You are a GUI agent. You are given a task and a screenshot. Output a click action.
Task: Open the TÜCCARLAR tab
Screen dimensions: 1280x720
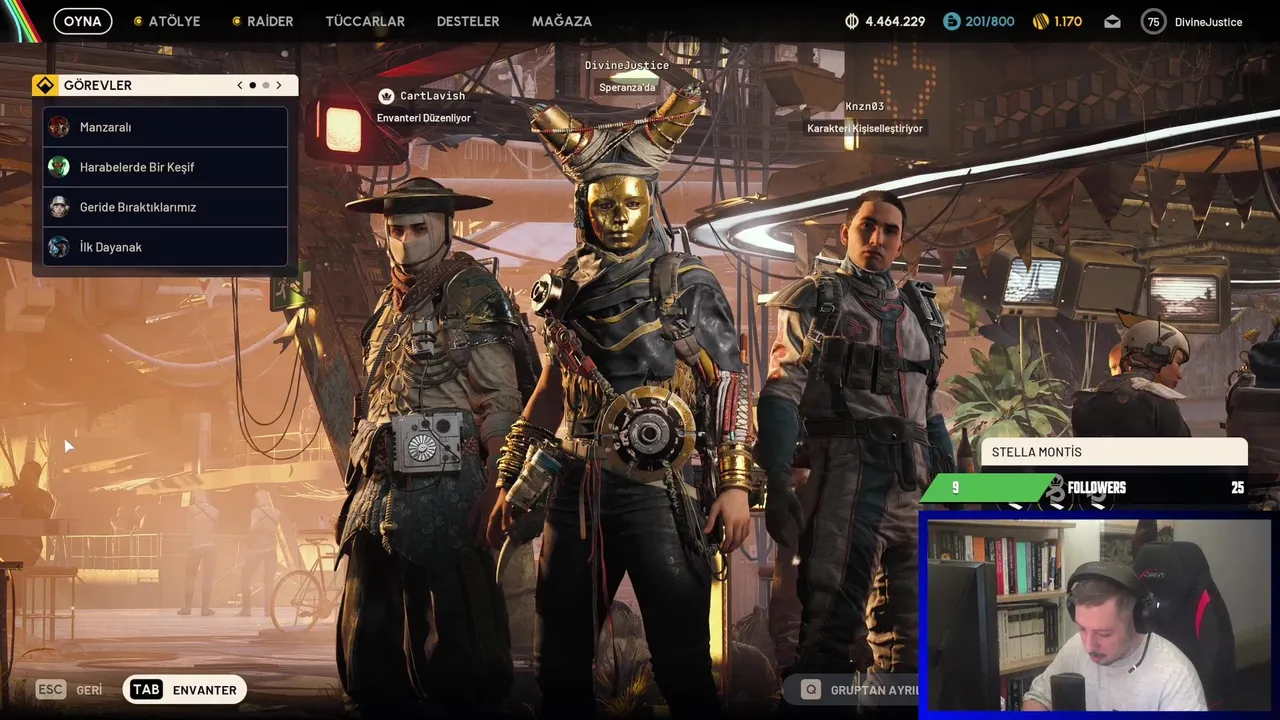pos(365,21)
